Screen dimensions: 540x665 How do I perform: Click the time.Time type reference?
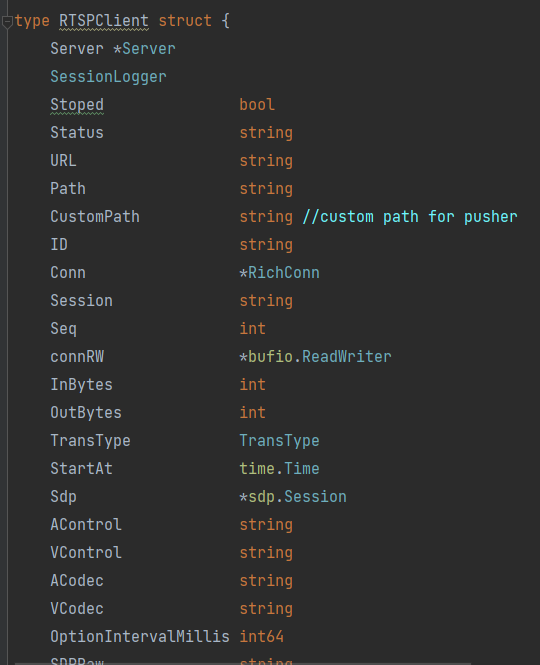click(x=280, y=469)
